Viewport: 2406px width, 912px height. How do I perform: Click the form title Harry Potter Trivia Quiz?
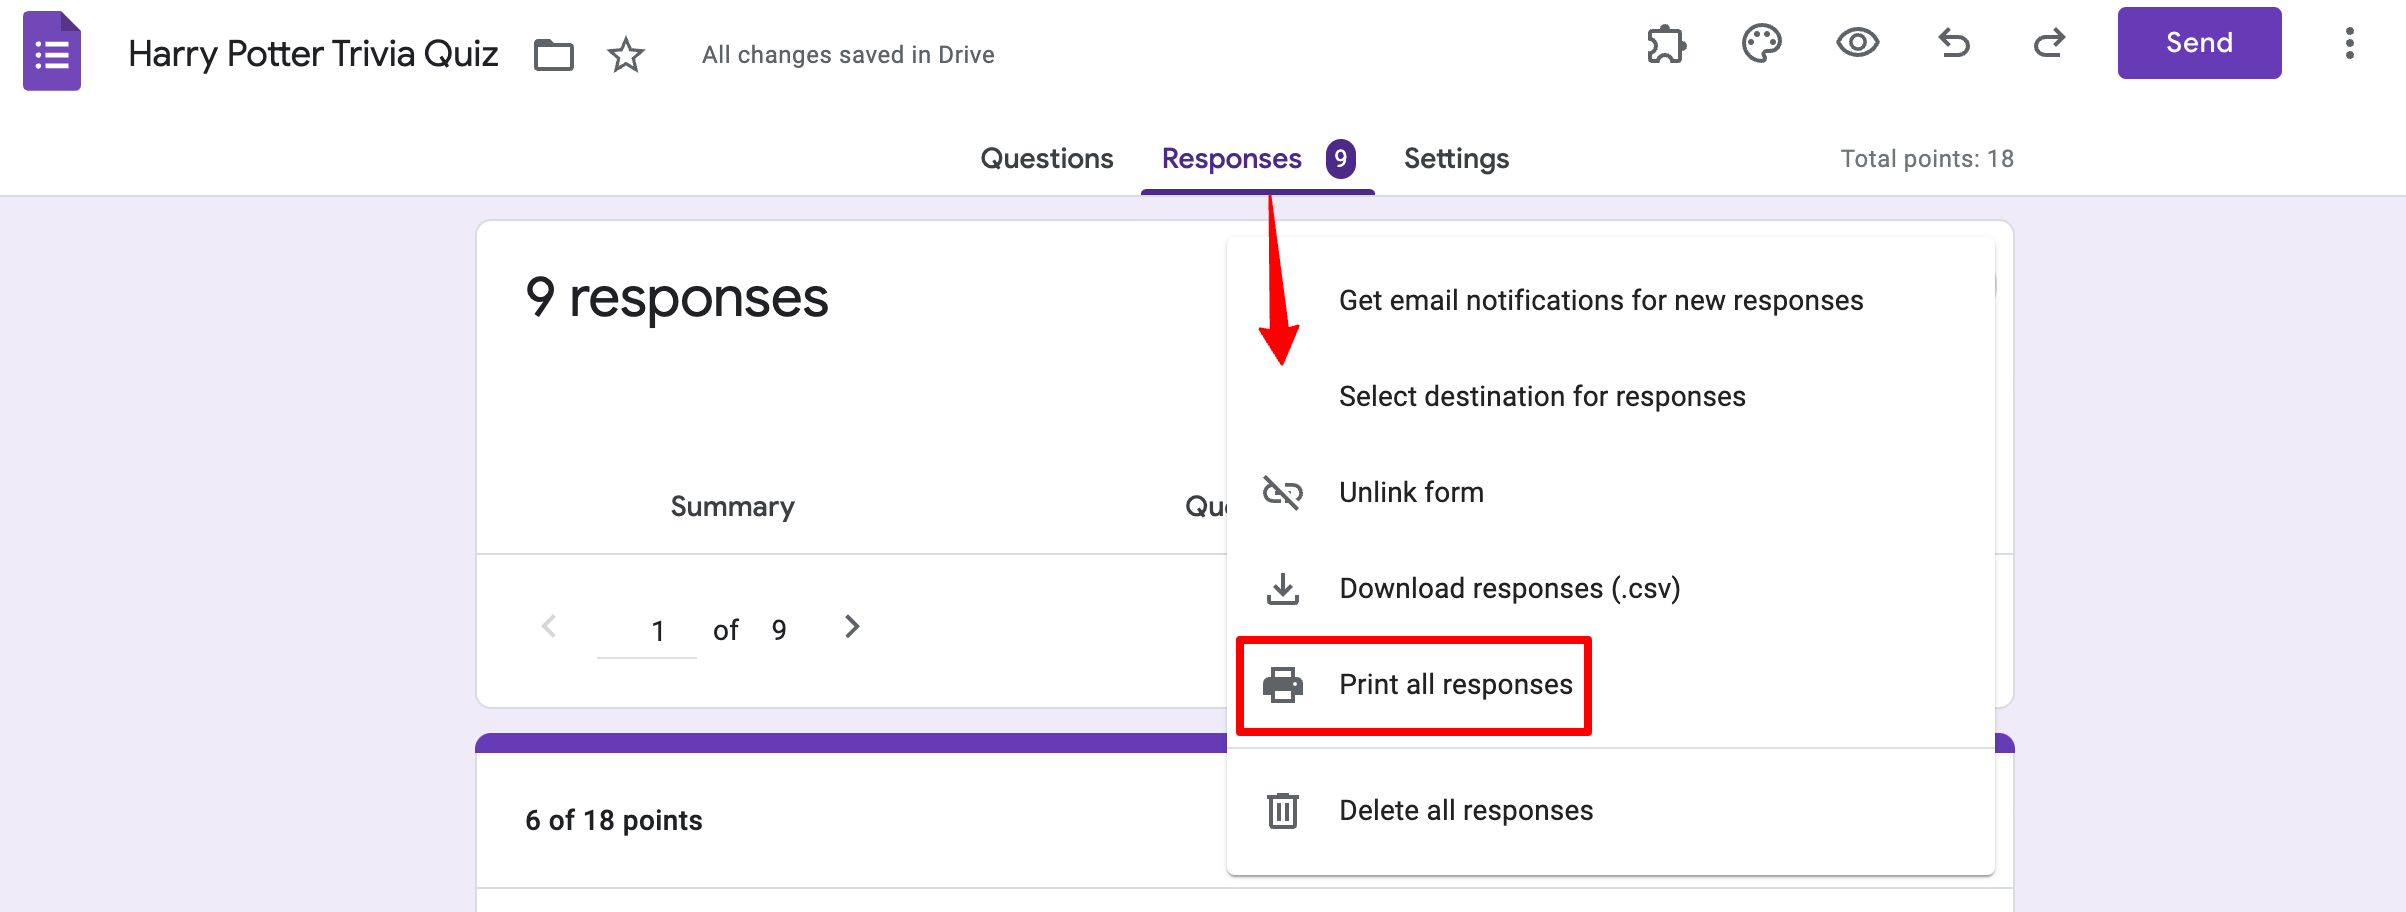(x=313, y=54)
